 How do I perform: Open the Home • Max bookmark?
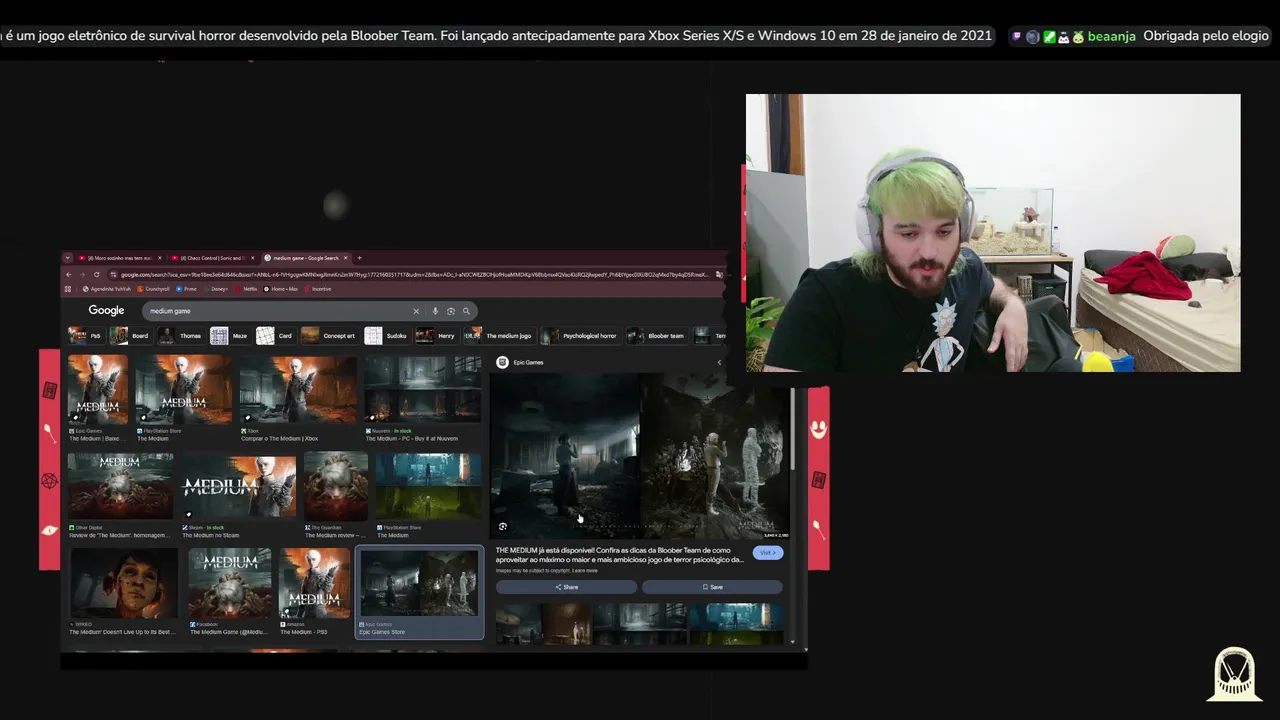click(281, 289)
